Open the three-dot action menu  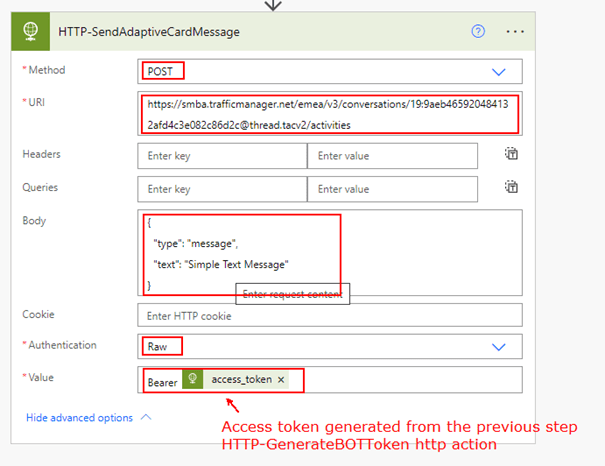[x=515, y=31]
